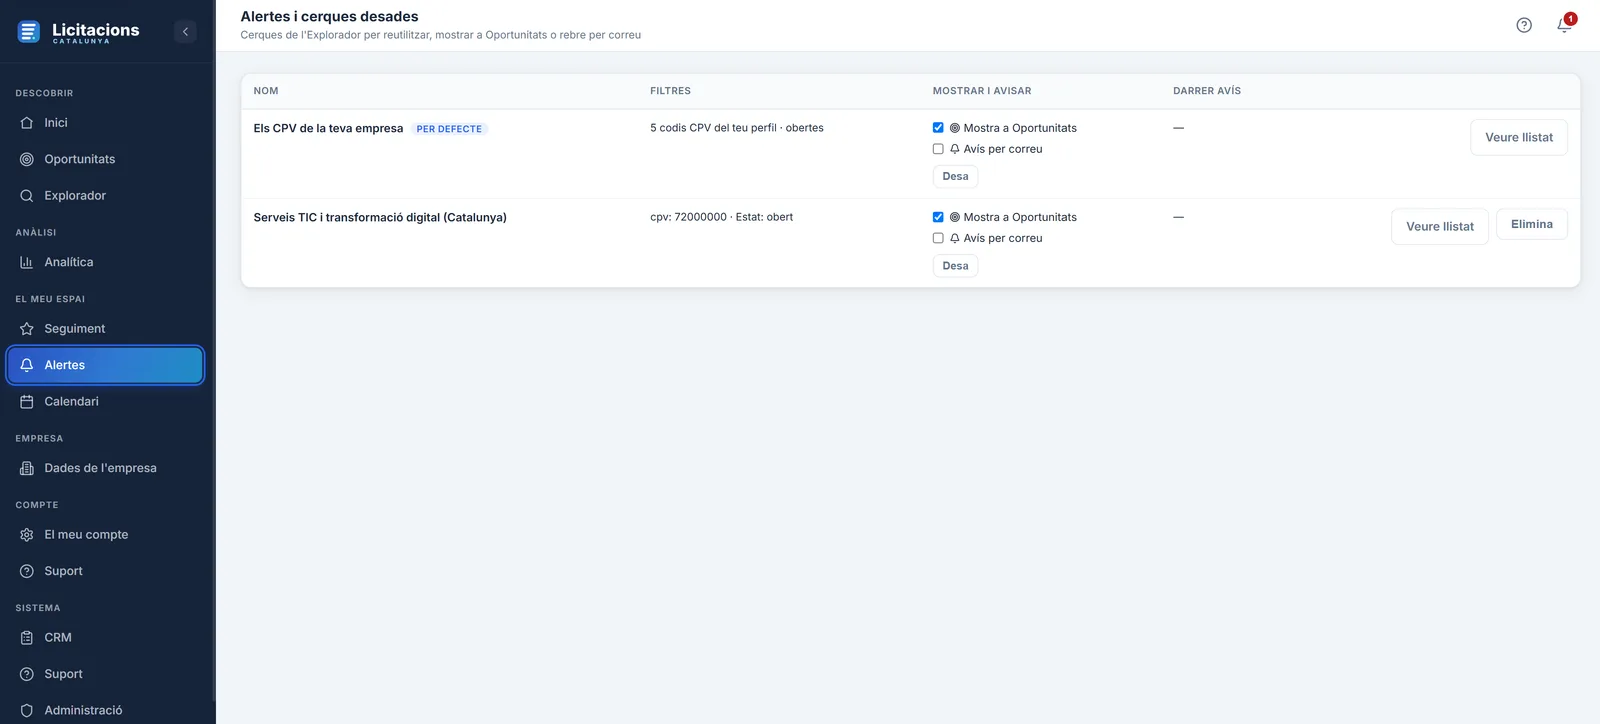Click the PER DEFECTE badge

click(449, 129)
